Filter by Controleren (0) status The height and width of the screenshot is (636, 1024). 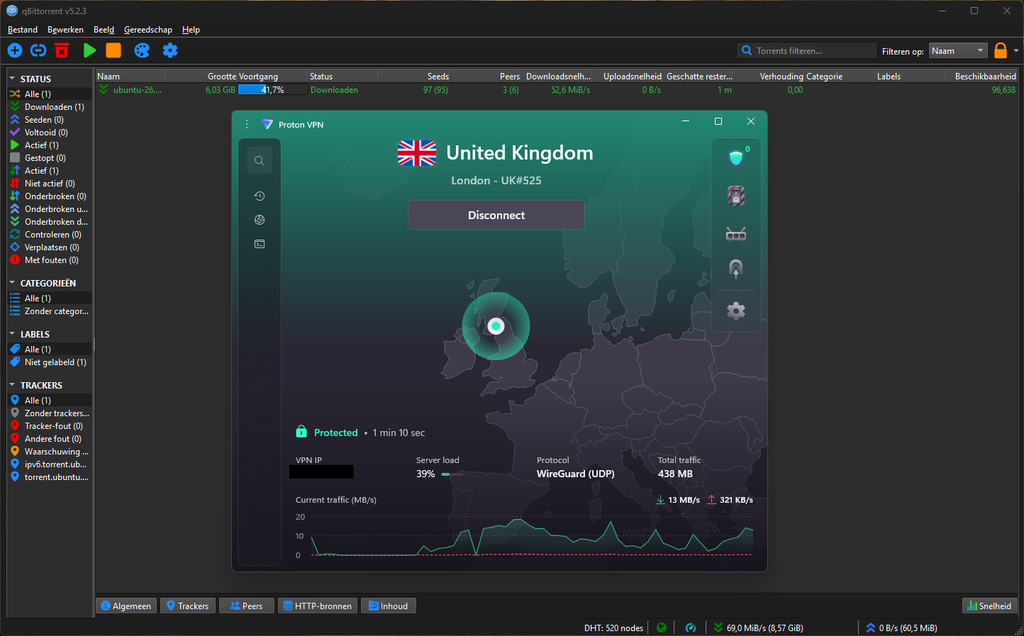click(50, 234)
